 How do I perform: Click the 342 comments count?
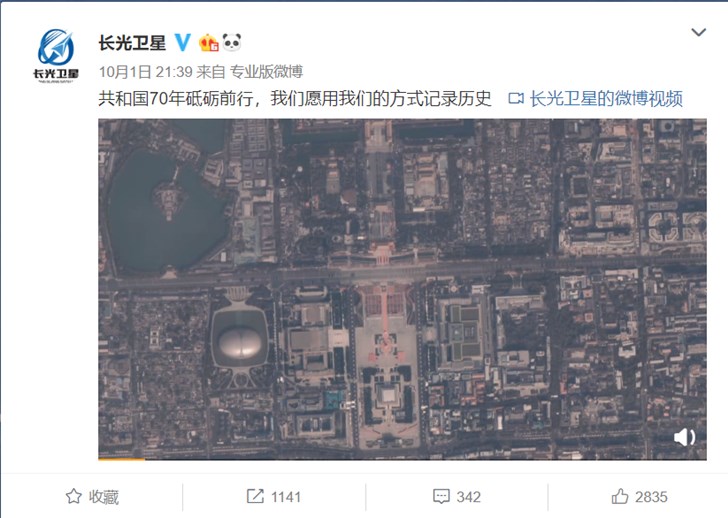tap(468, 497)
